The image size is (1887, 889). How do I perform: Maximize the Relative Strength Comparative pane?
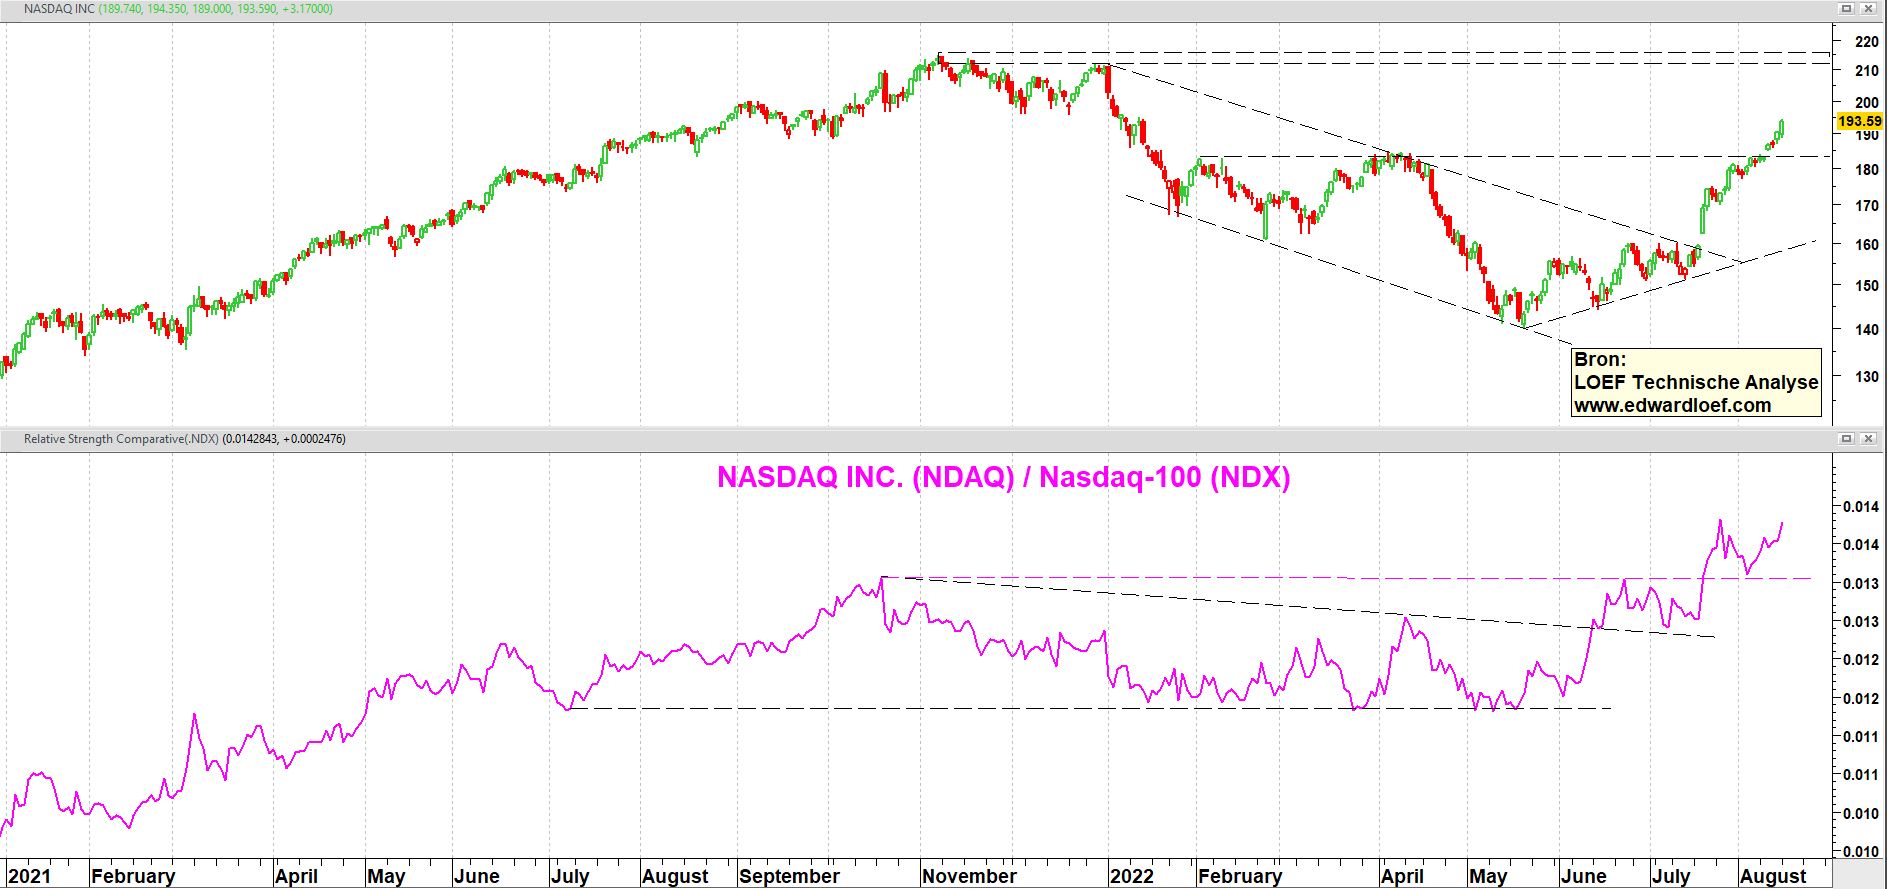pos(1847,438)
